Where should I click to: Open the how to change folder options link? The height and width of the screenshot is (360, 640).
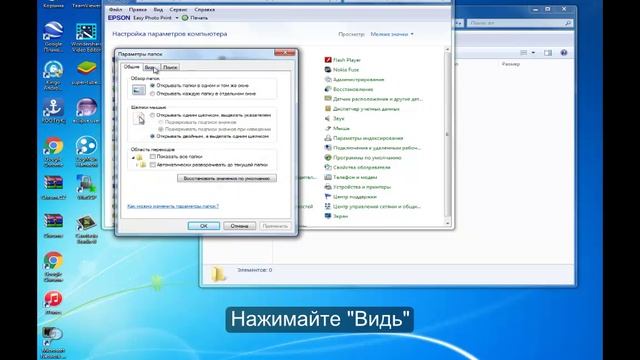(x=173, y=207)
